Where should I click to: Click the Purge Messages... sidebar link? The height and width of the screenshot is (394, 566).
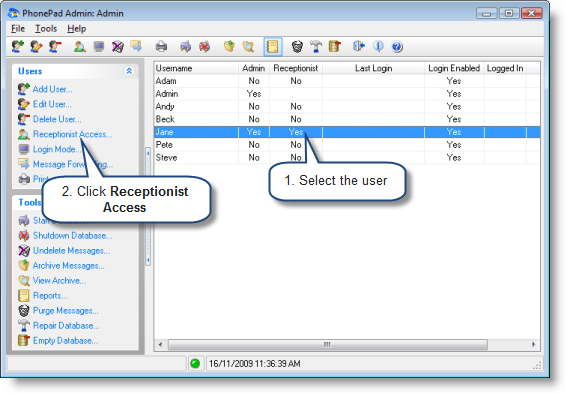[x=66, y=311]
